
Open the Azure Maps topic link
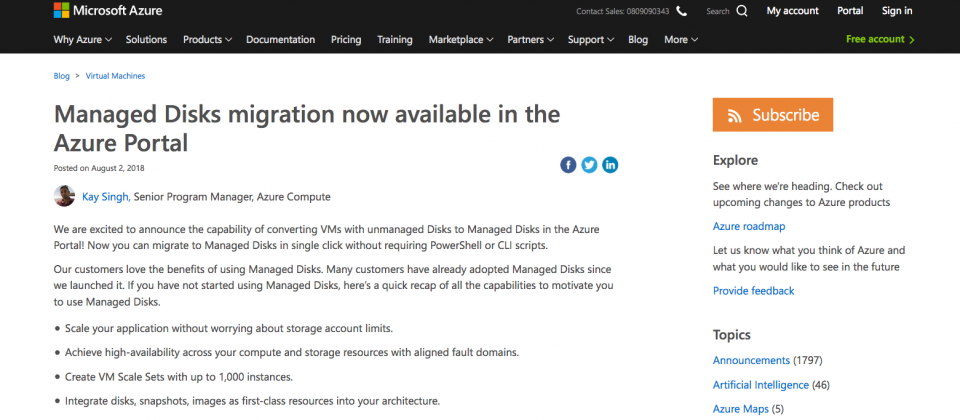[740, 409]
